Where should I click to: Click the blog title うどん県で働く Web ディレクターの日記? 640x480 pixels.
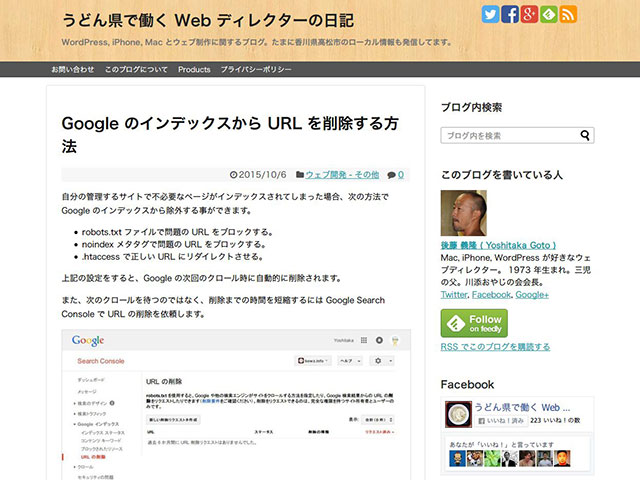click(x=208, y=20)
